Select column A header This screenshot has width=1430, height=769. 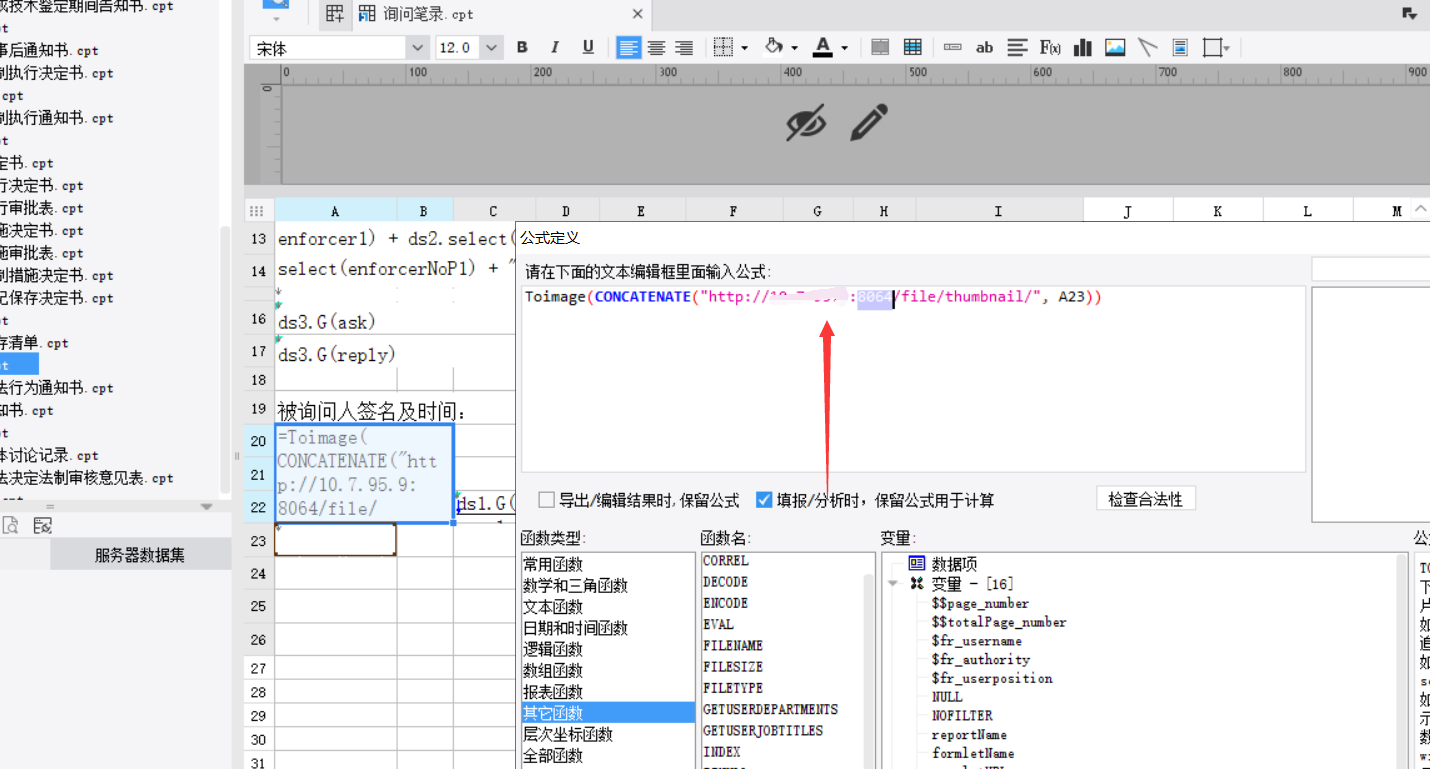tap(335, 211)
